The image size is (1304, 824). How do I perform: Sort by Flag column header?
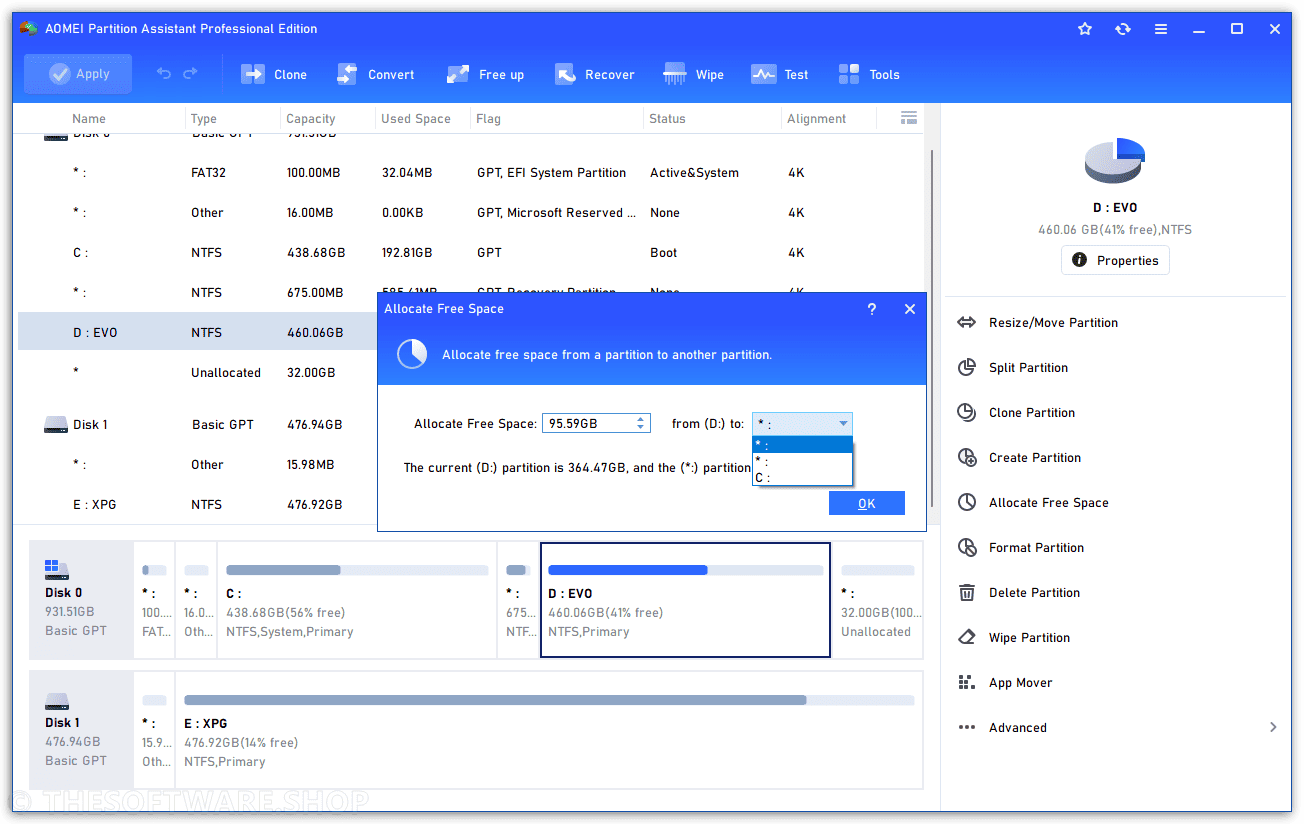tap(488, 118)
